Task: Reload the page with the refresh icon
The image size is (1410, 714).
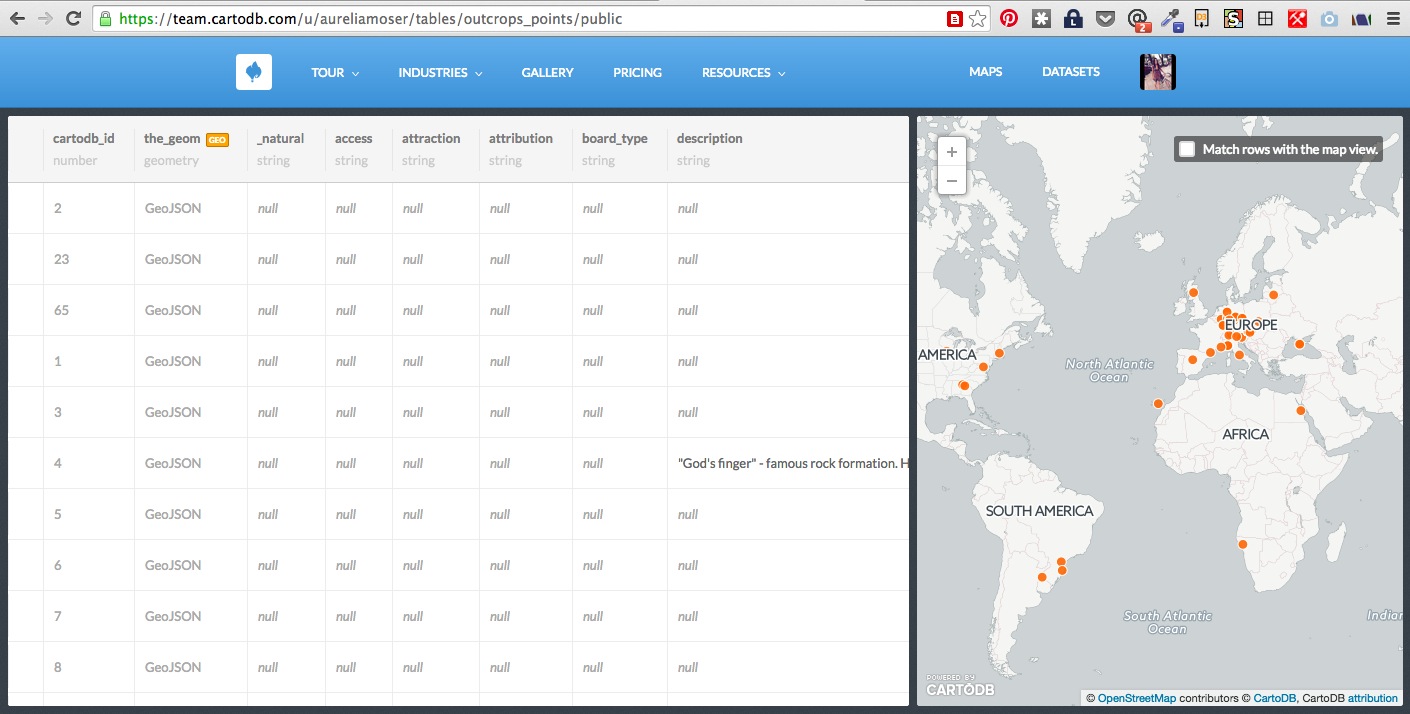Action: [x=73, y=18]
